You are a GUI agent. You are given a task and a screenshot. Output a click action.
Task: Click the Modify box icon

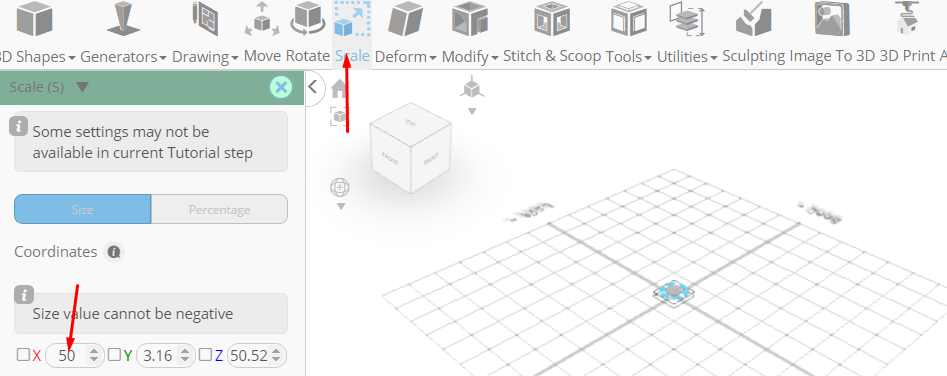[x=469, y=19]
